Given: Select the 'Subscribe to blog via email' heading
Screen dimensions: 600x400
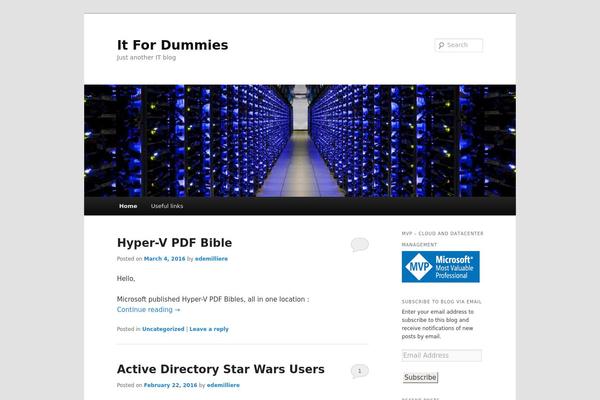Looking at the screenshot, I should point(442,302).
